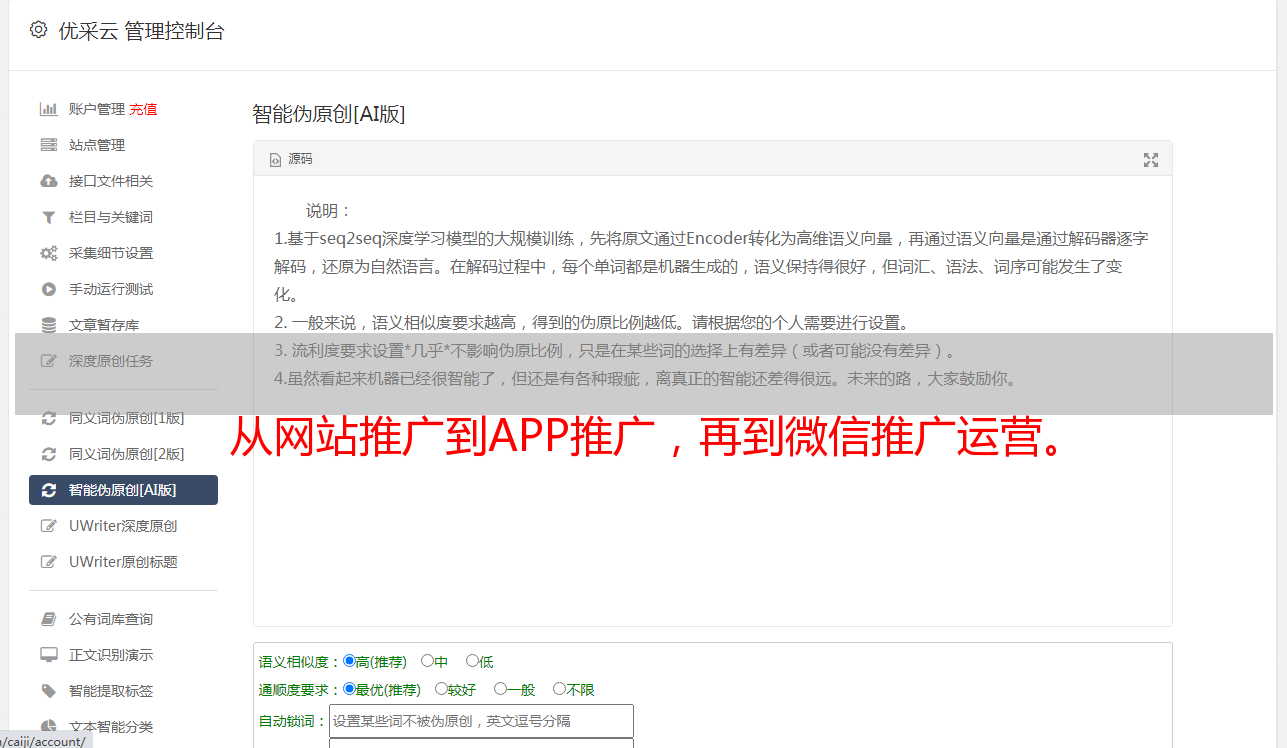Click the 说明： text in the editor
The width and height of the screenshot is (1287, 748).
(329, 211)
